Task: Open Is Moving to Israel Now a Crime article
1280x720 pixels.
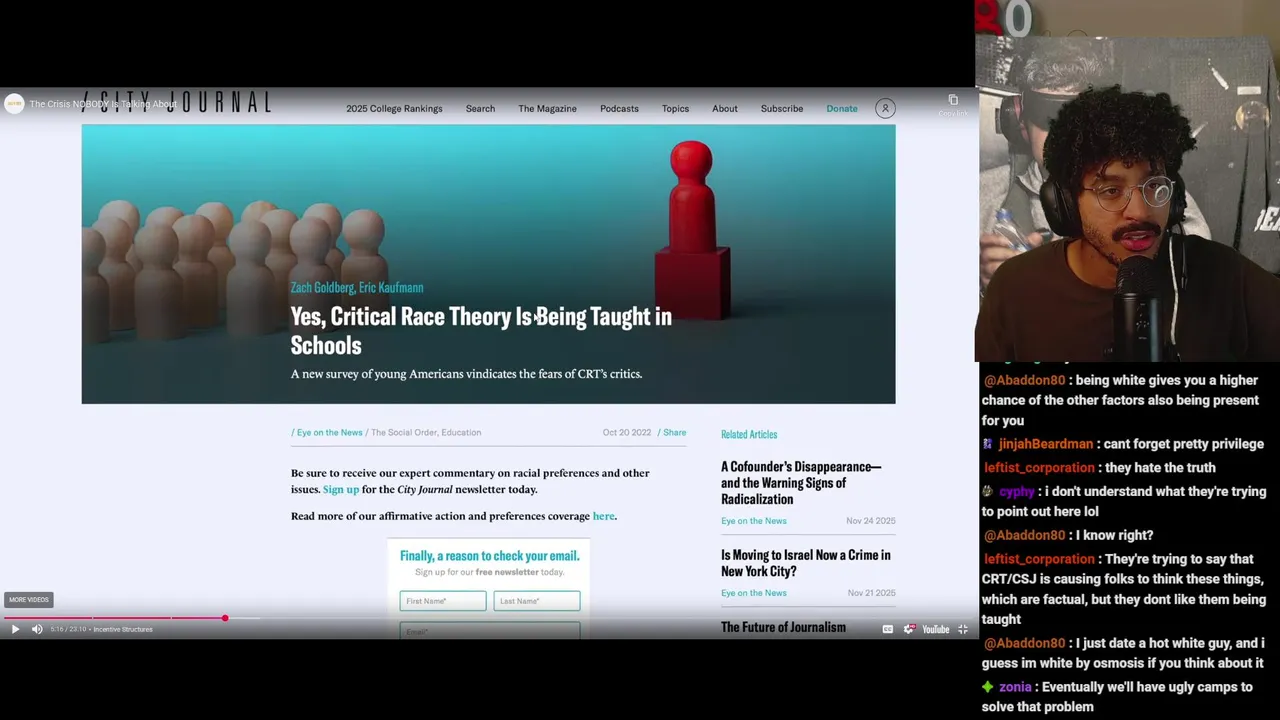Action: (806, 563)
